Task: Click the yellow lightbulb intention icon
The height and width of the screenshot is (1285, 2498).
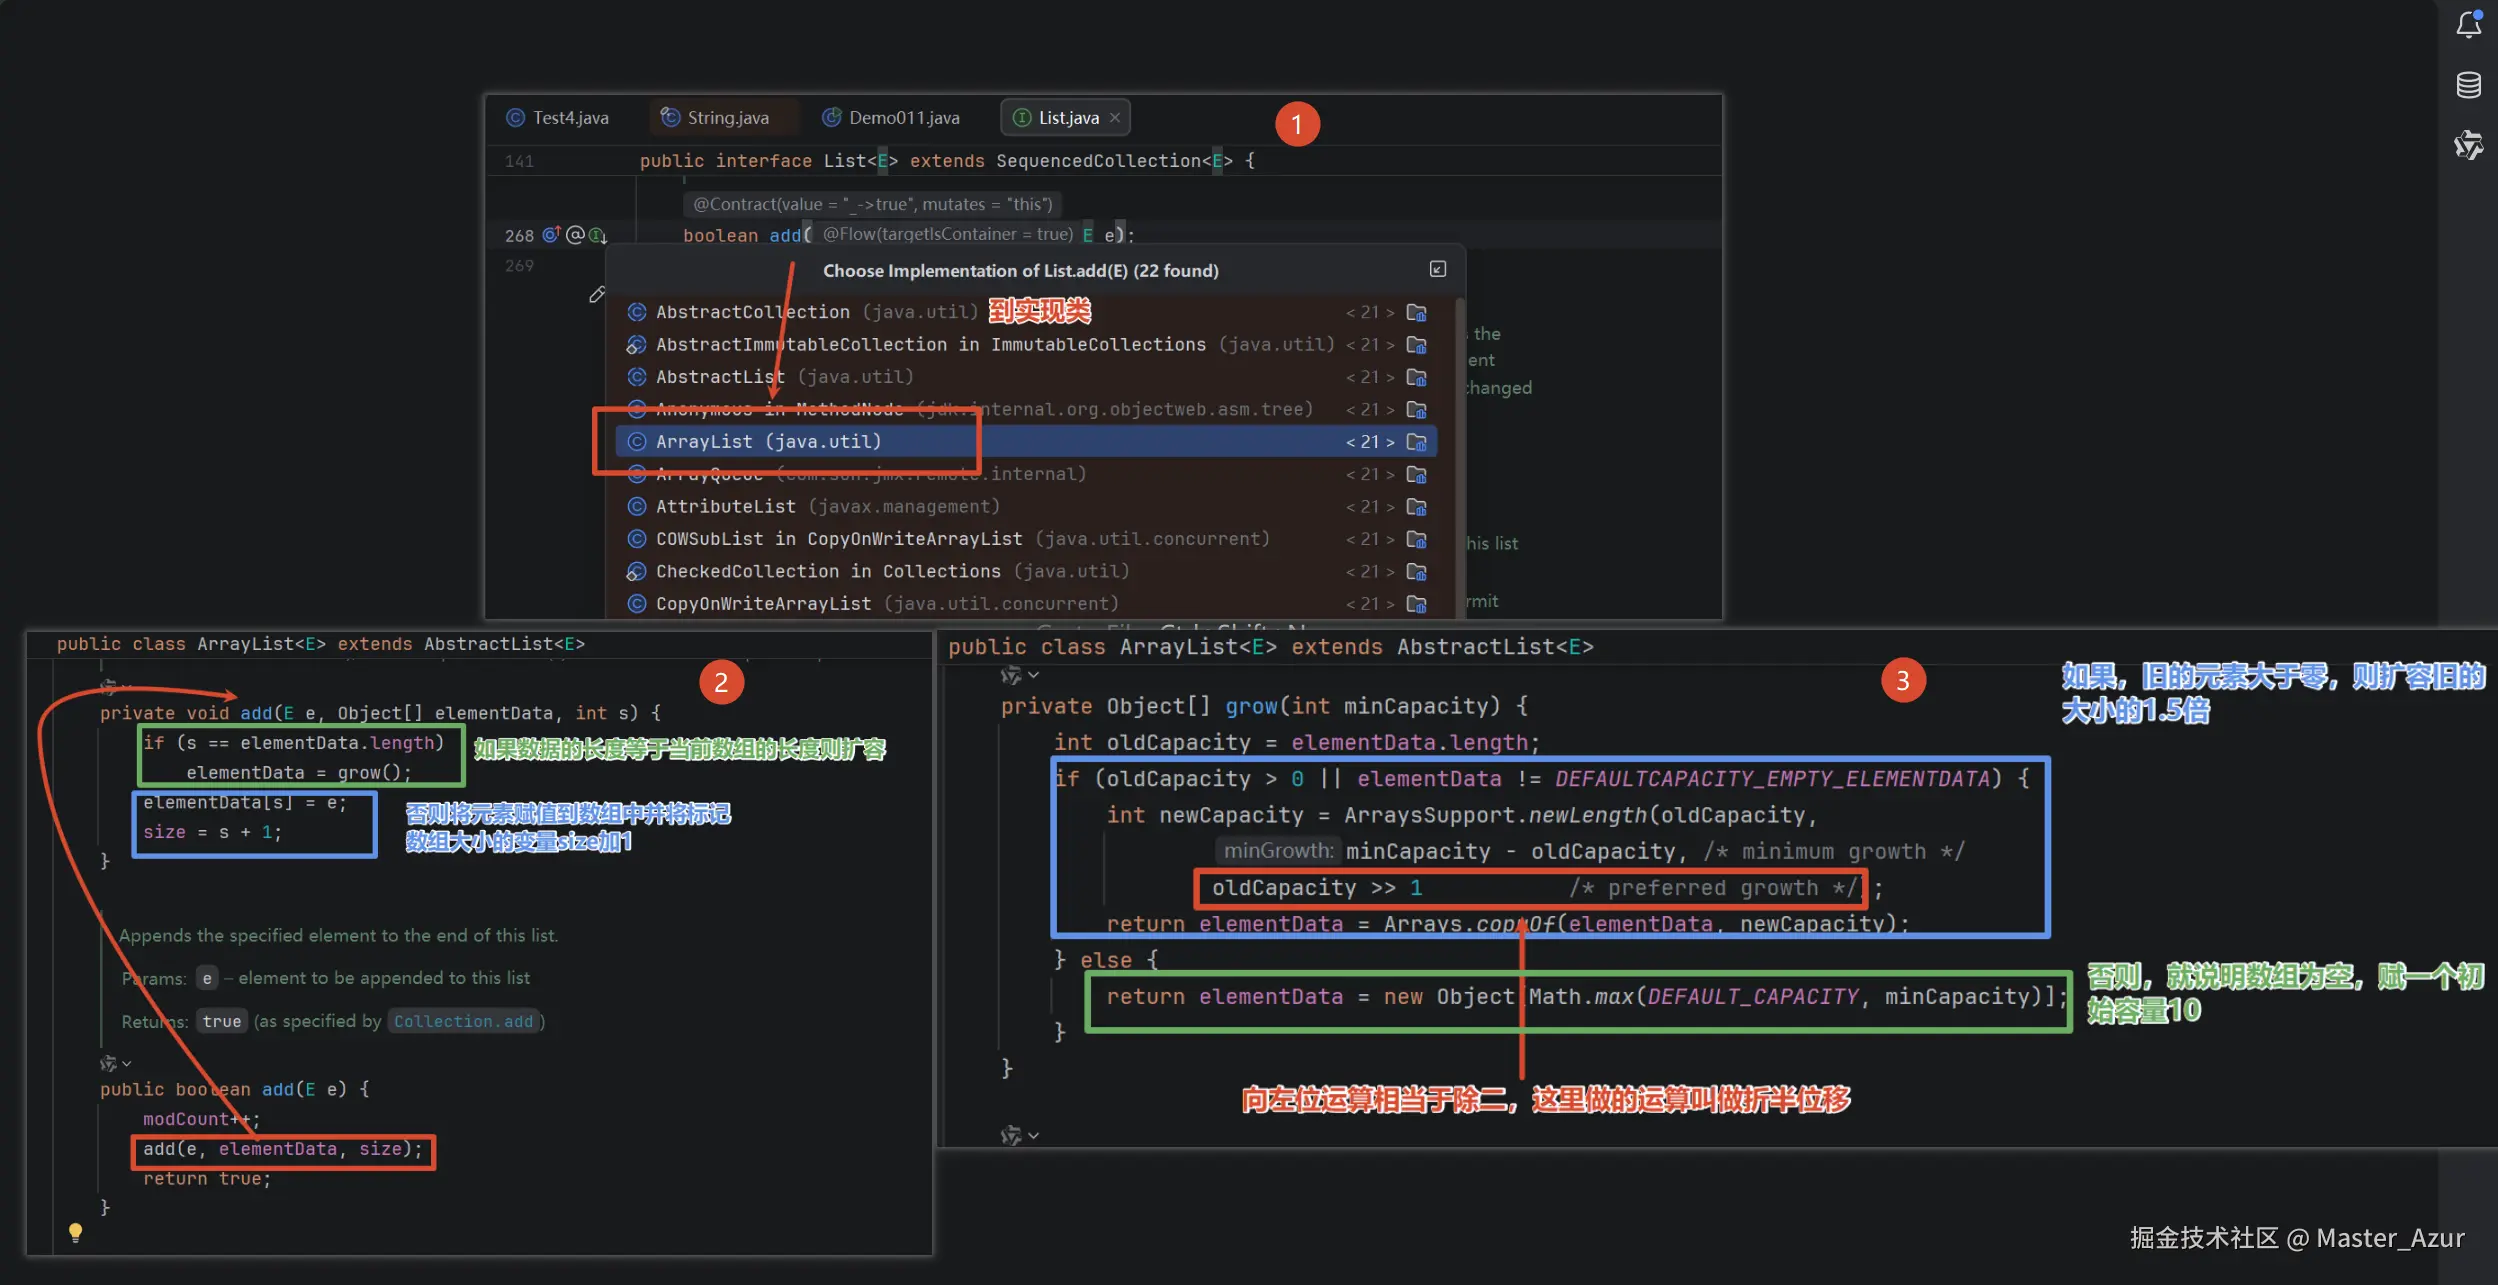Action: click(75, 1231)
